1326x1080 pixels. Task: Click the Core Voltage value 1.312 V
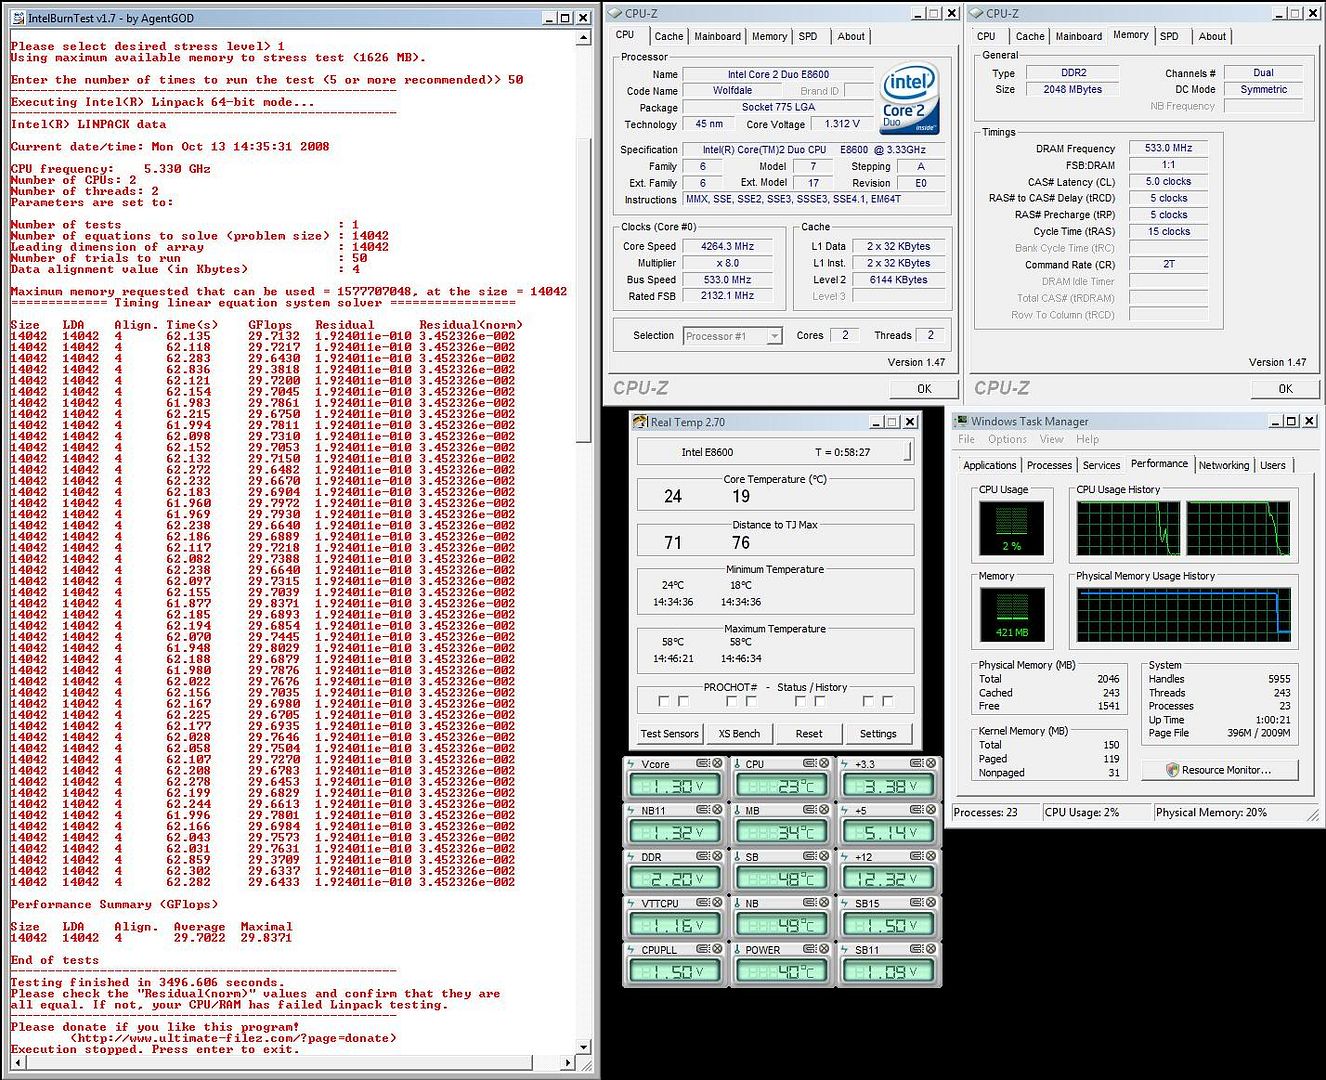(x=841, y=124)
